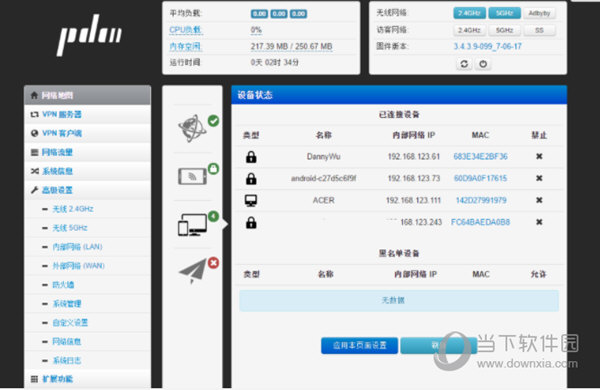Toggle main wireless 2.4GHz button

[470, 13]
